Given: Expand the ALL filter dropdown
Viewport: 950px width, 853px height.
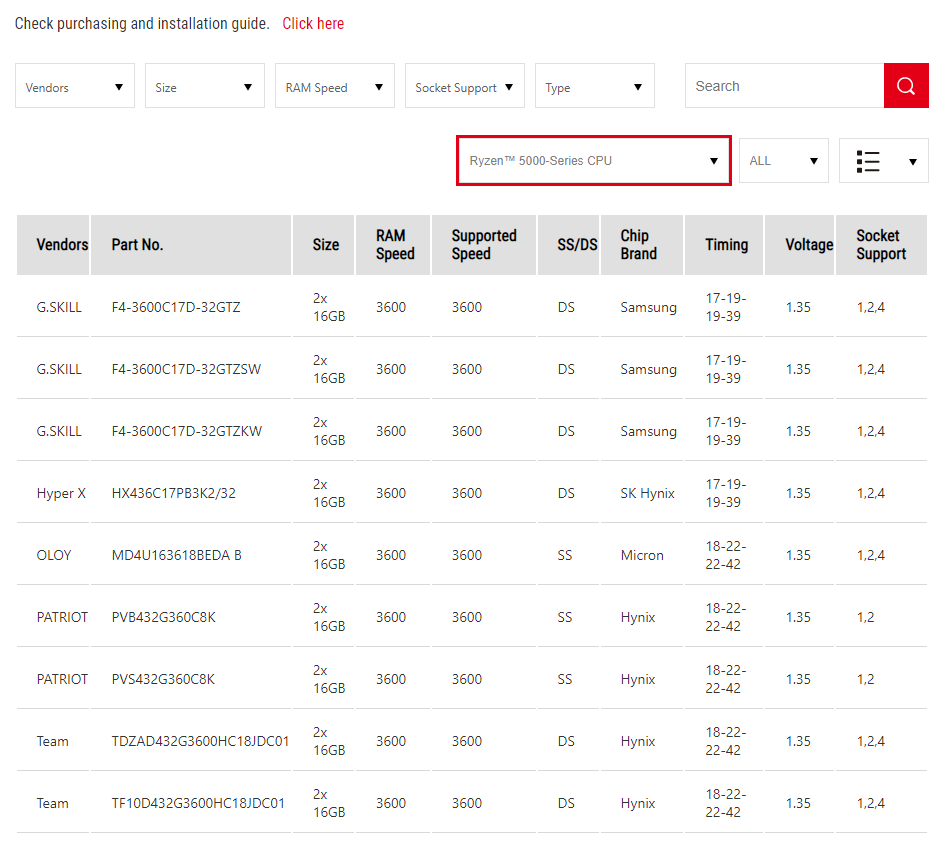Looking at the screenshot, I should [783, 161].
